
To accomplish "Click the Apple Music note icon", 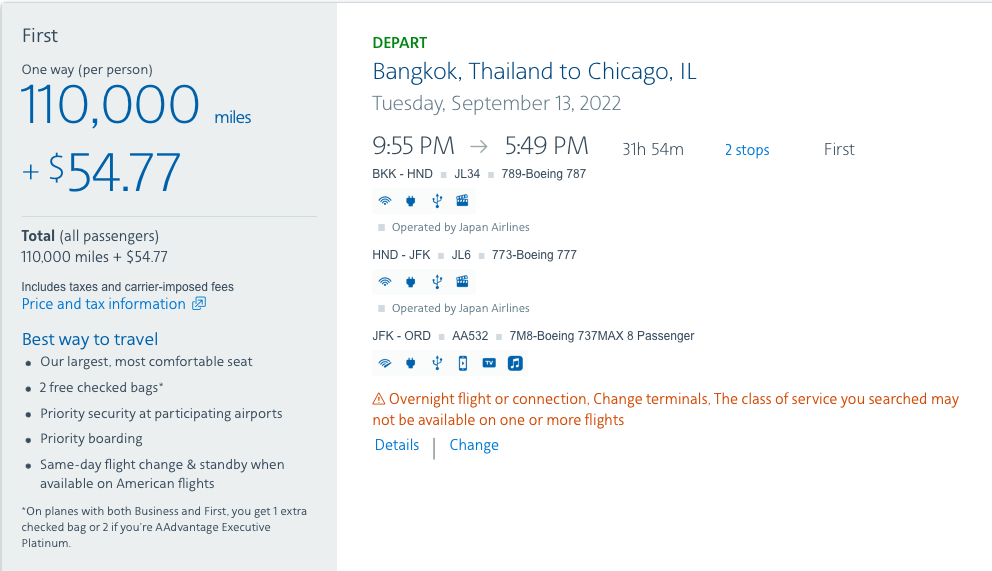I will click(x=515, y=363).
